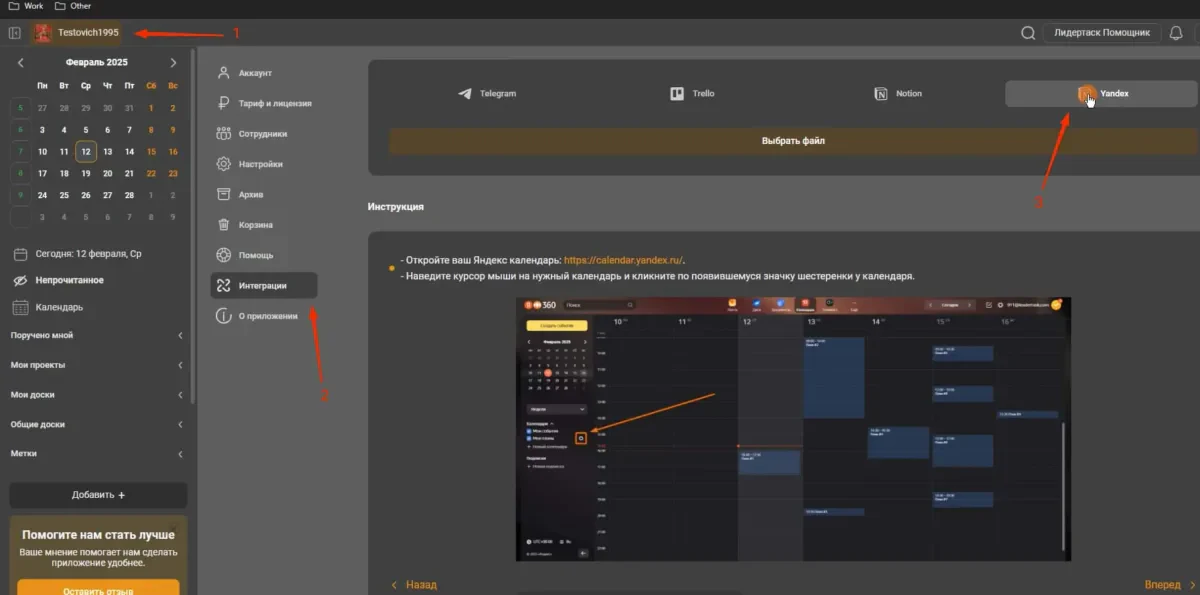This screenshot has width=1200, height=595.
Task: Collapse the sidebar panel icon
Action: (x=15, y=33)
